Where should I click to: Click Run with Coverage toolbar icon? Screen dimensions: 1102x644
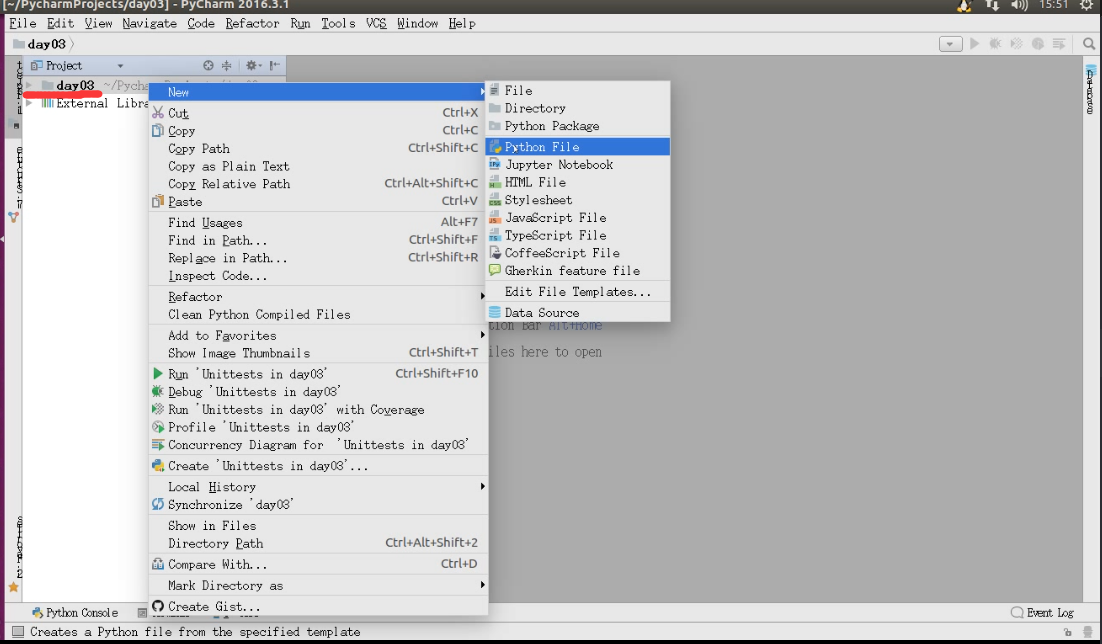click(x=1016, y=44)
